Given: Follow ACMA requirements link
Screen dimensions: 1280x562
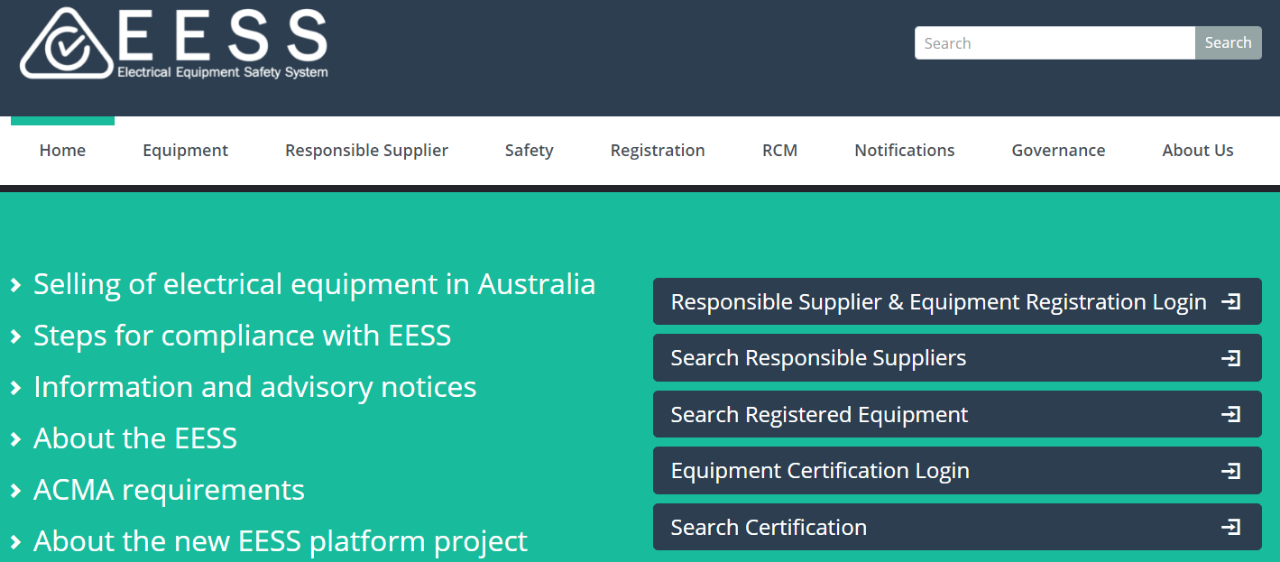Looking at the screenshot, I should coord(169,490).
